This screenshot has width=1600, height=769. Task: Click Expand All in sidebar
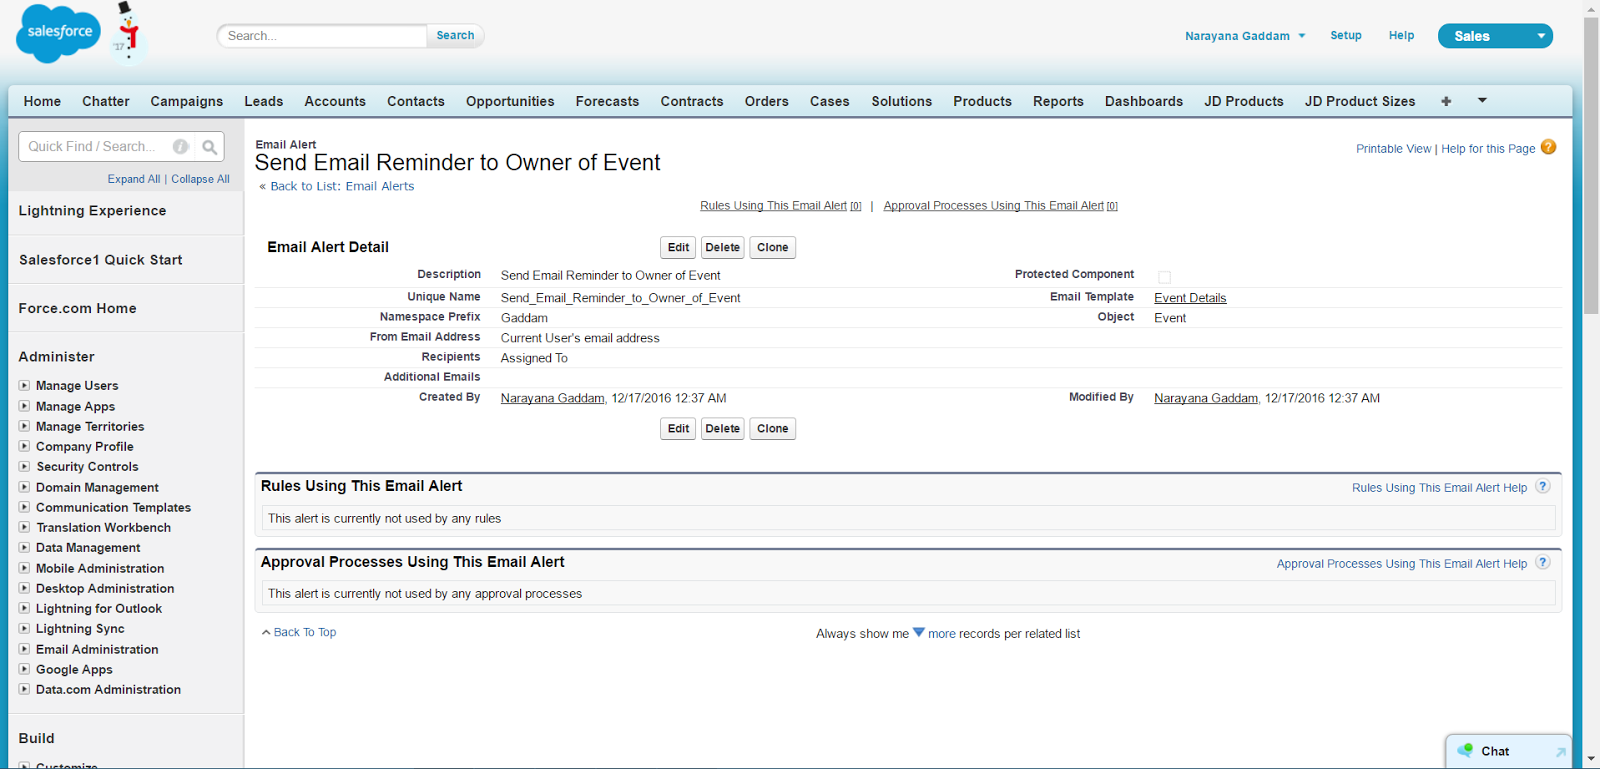[x=134, y=179]
